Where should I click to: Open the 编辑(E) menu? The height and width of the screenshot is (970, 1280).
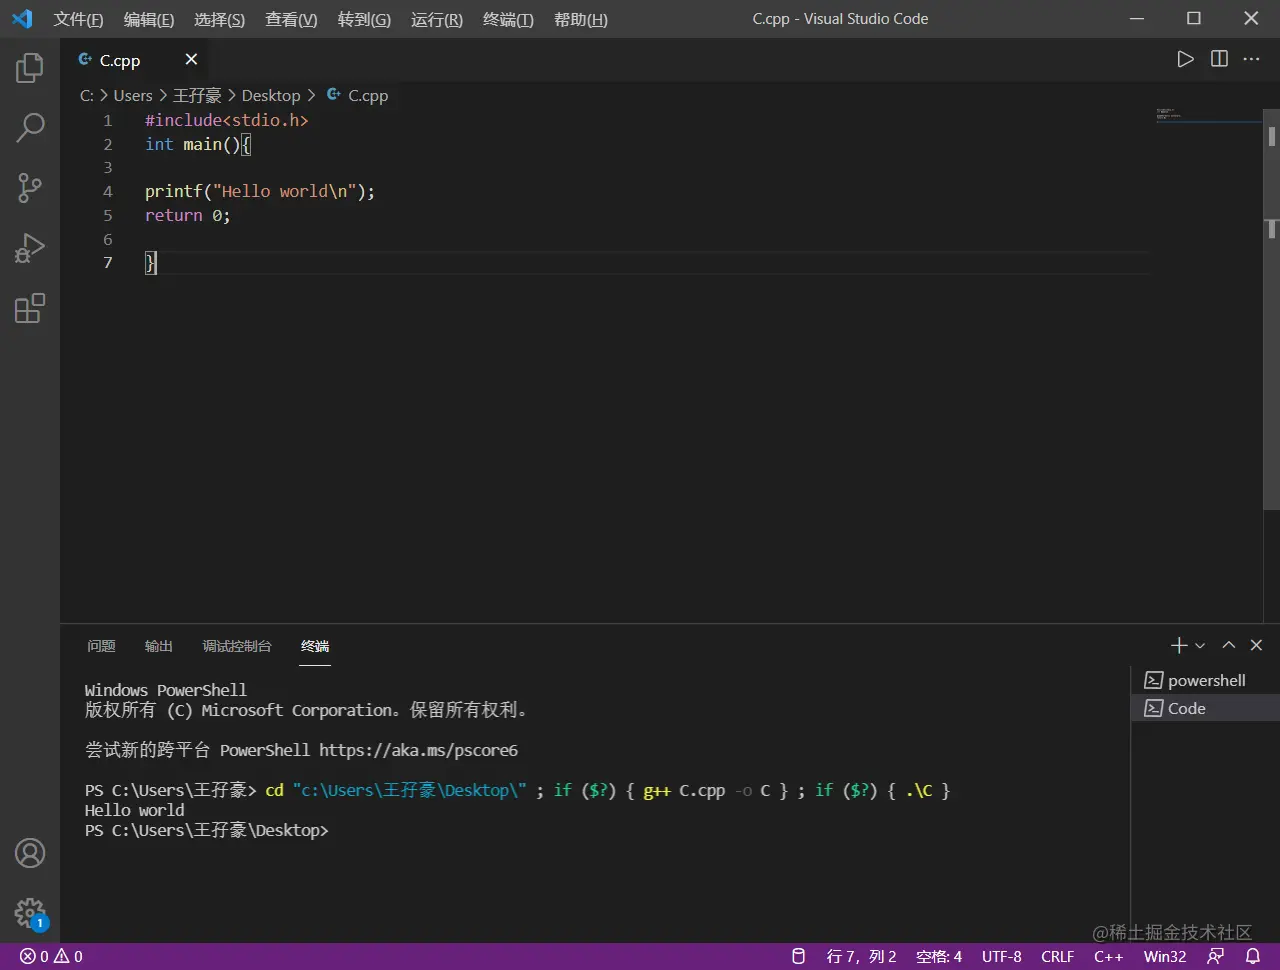click(x=149, y=19)
